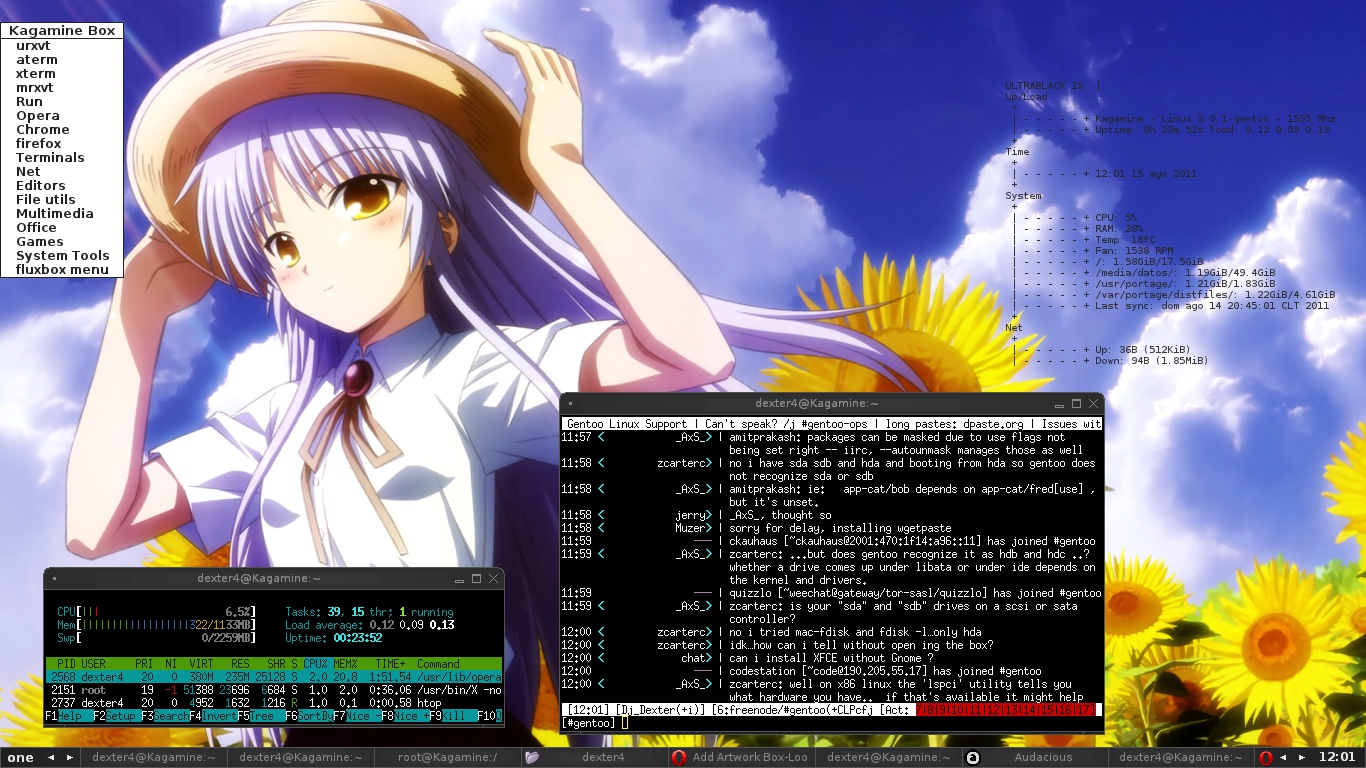Click the Opera system tray icon

1265,758
